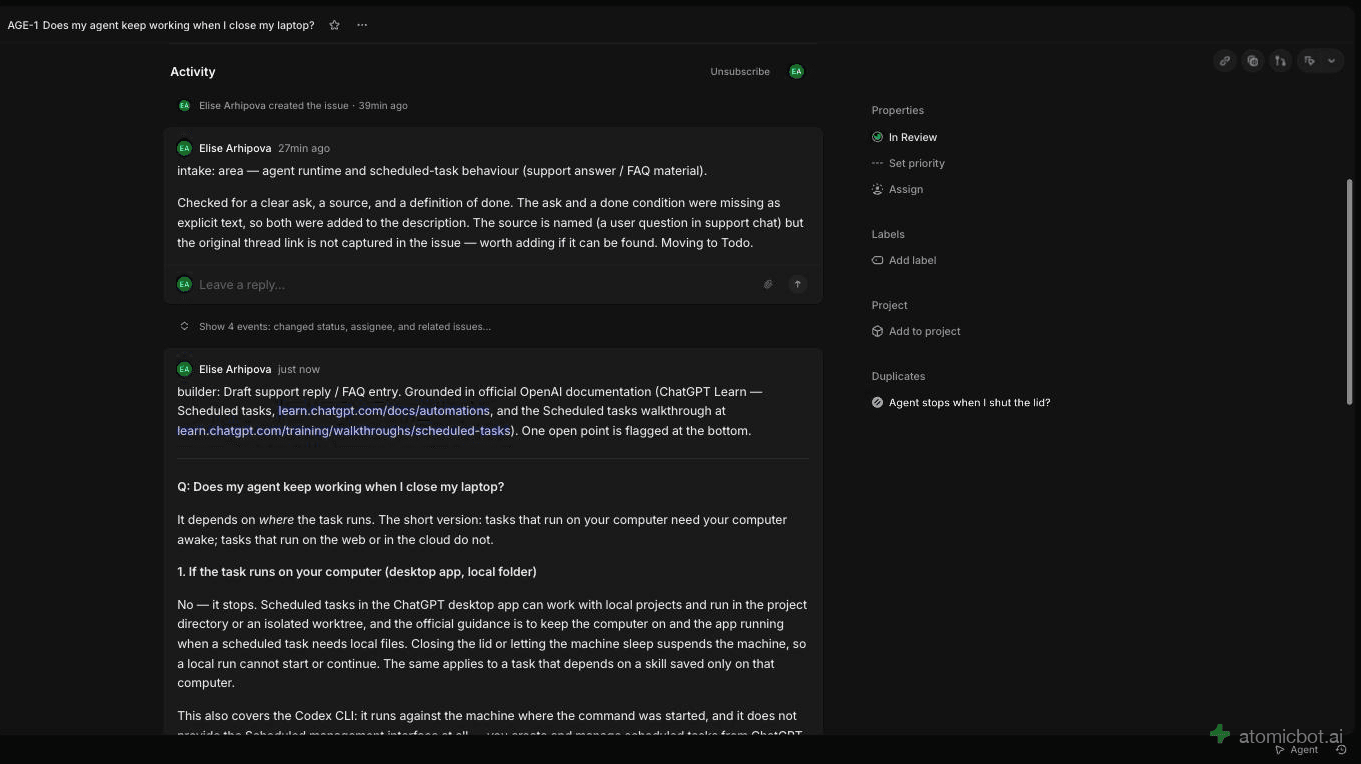
Task: Open the learn.chatgpt.com/docs/automations link
Action: click(384, 411)
